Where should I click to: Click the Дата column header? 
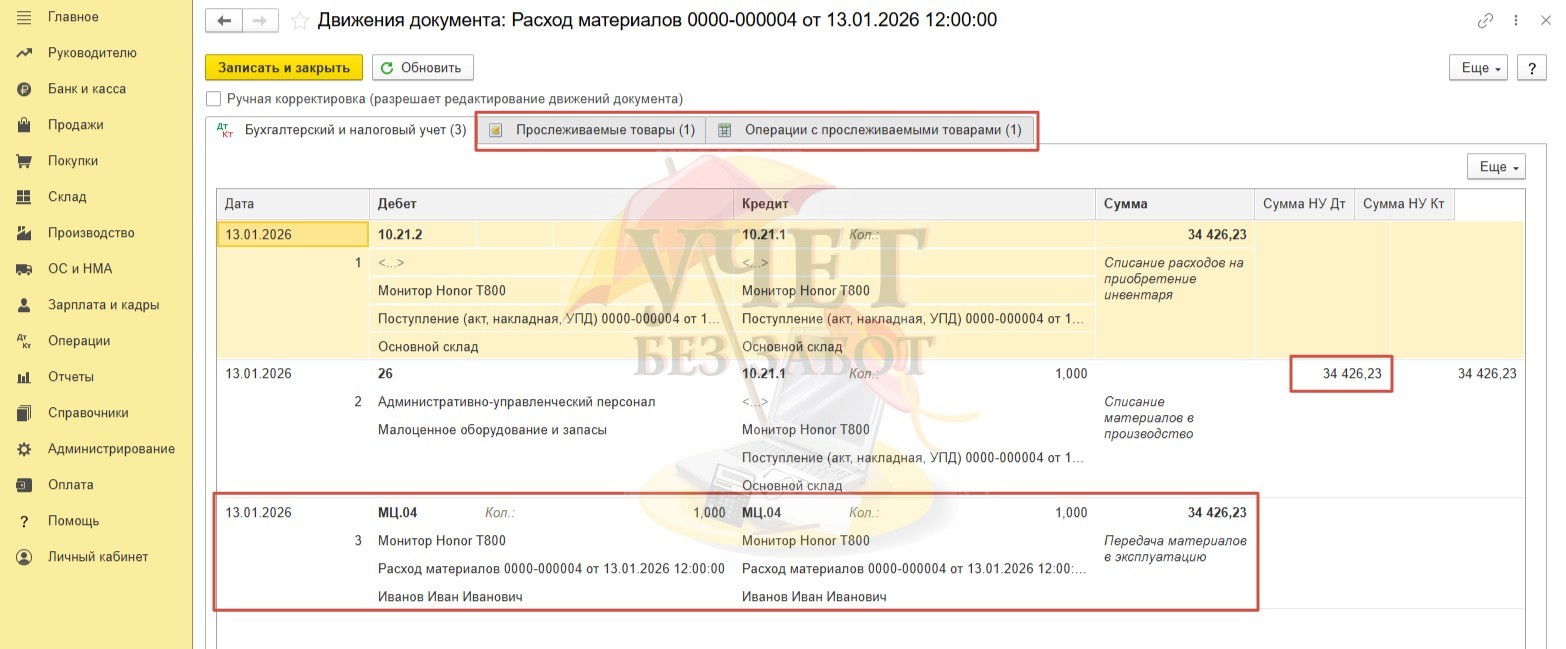293,204
